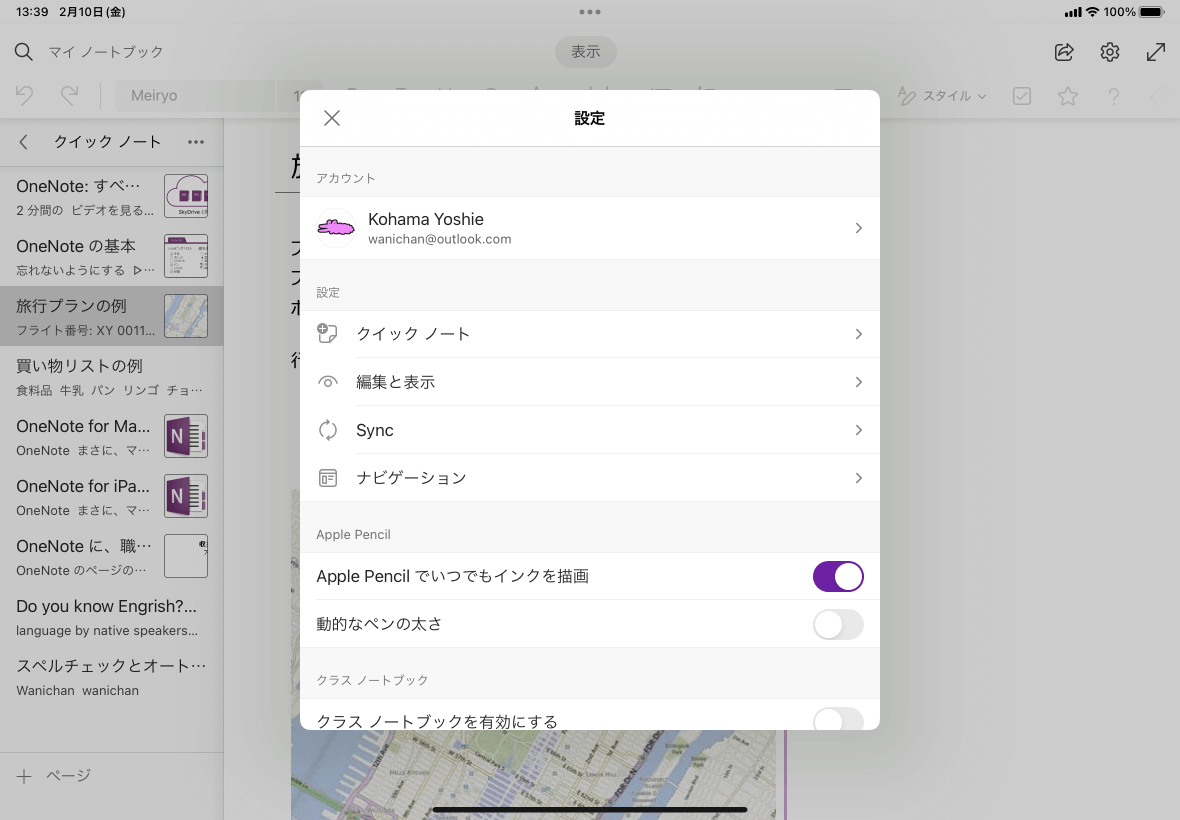1180x820 pixels.
Task: Tap the full-screen expand arrows icon
Action: click(x=1156, y=52)
